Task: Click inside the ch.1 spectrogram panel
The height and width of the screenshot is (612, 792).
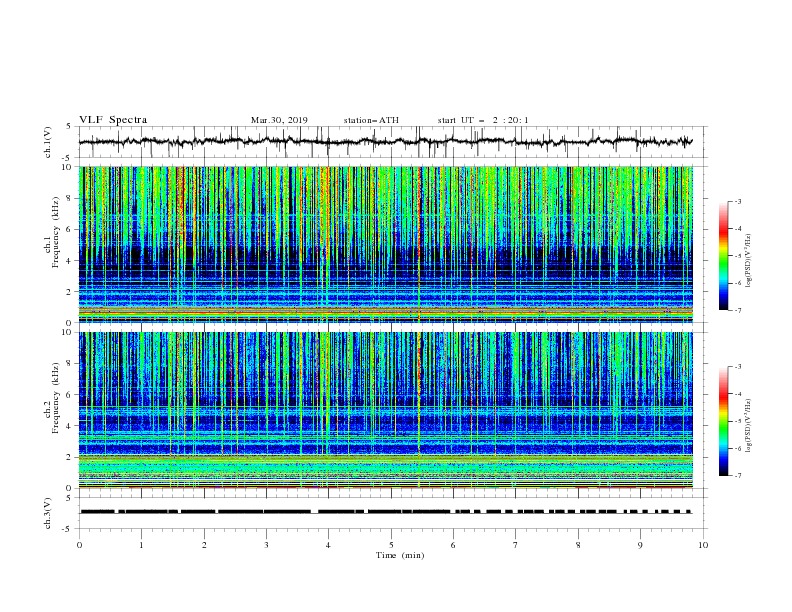Action: pos(386,244)
